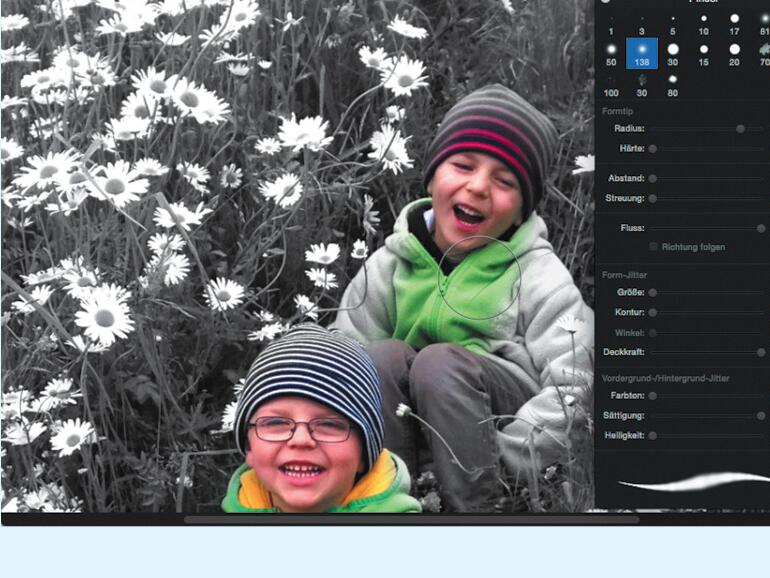
Task: Click the Streuung slider handle
Action: [x=652, y=198]
